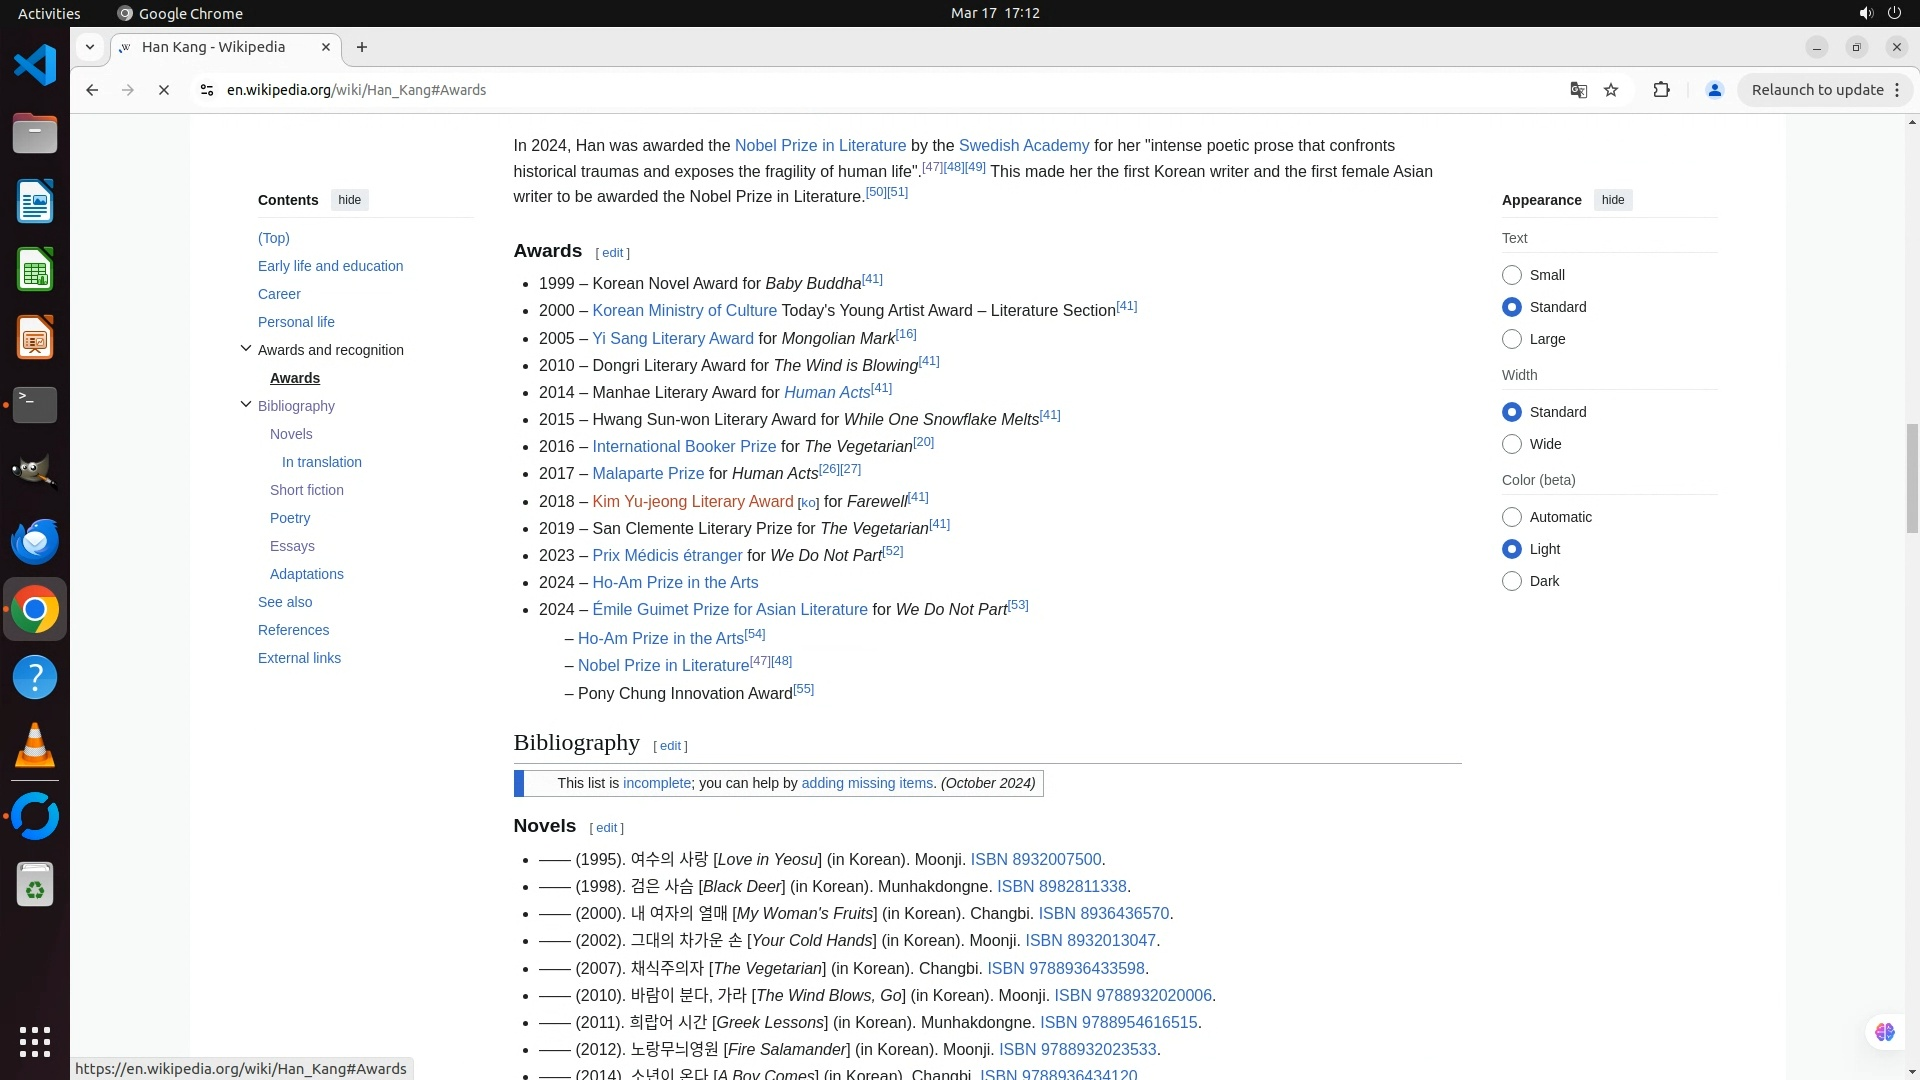Bookmark this page with the star icon
This screenshot has height=1080, width=1920.
point(1611,90)
